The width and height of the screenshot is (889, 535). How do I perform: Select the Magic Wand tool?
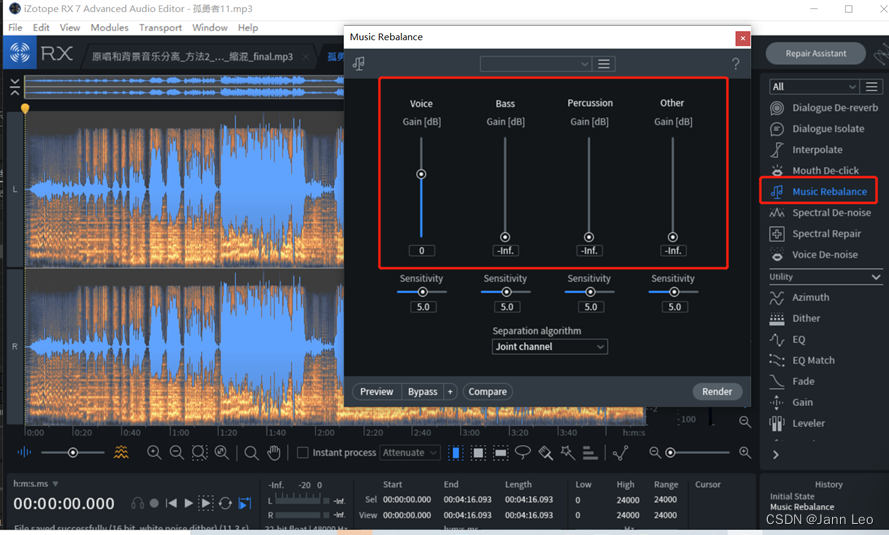coord(568,452)
